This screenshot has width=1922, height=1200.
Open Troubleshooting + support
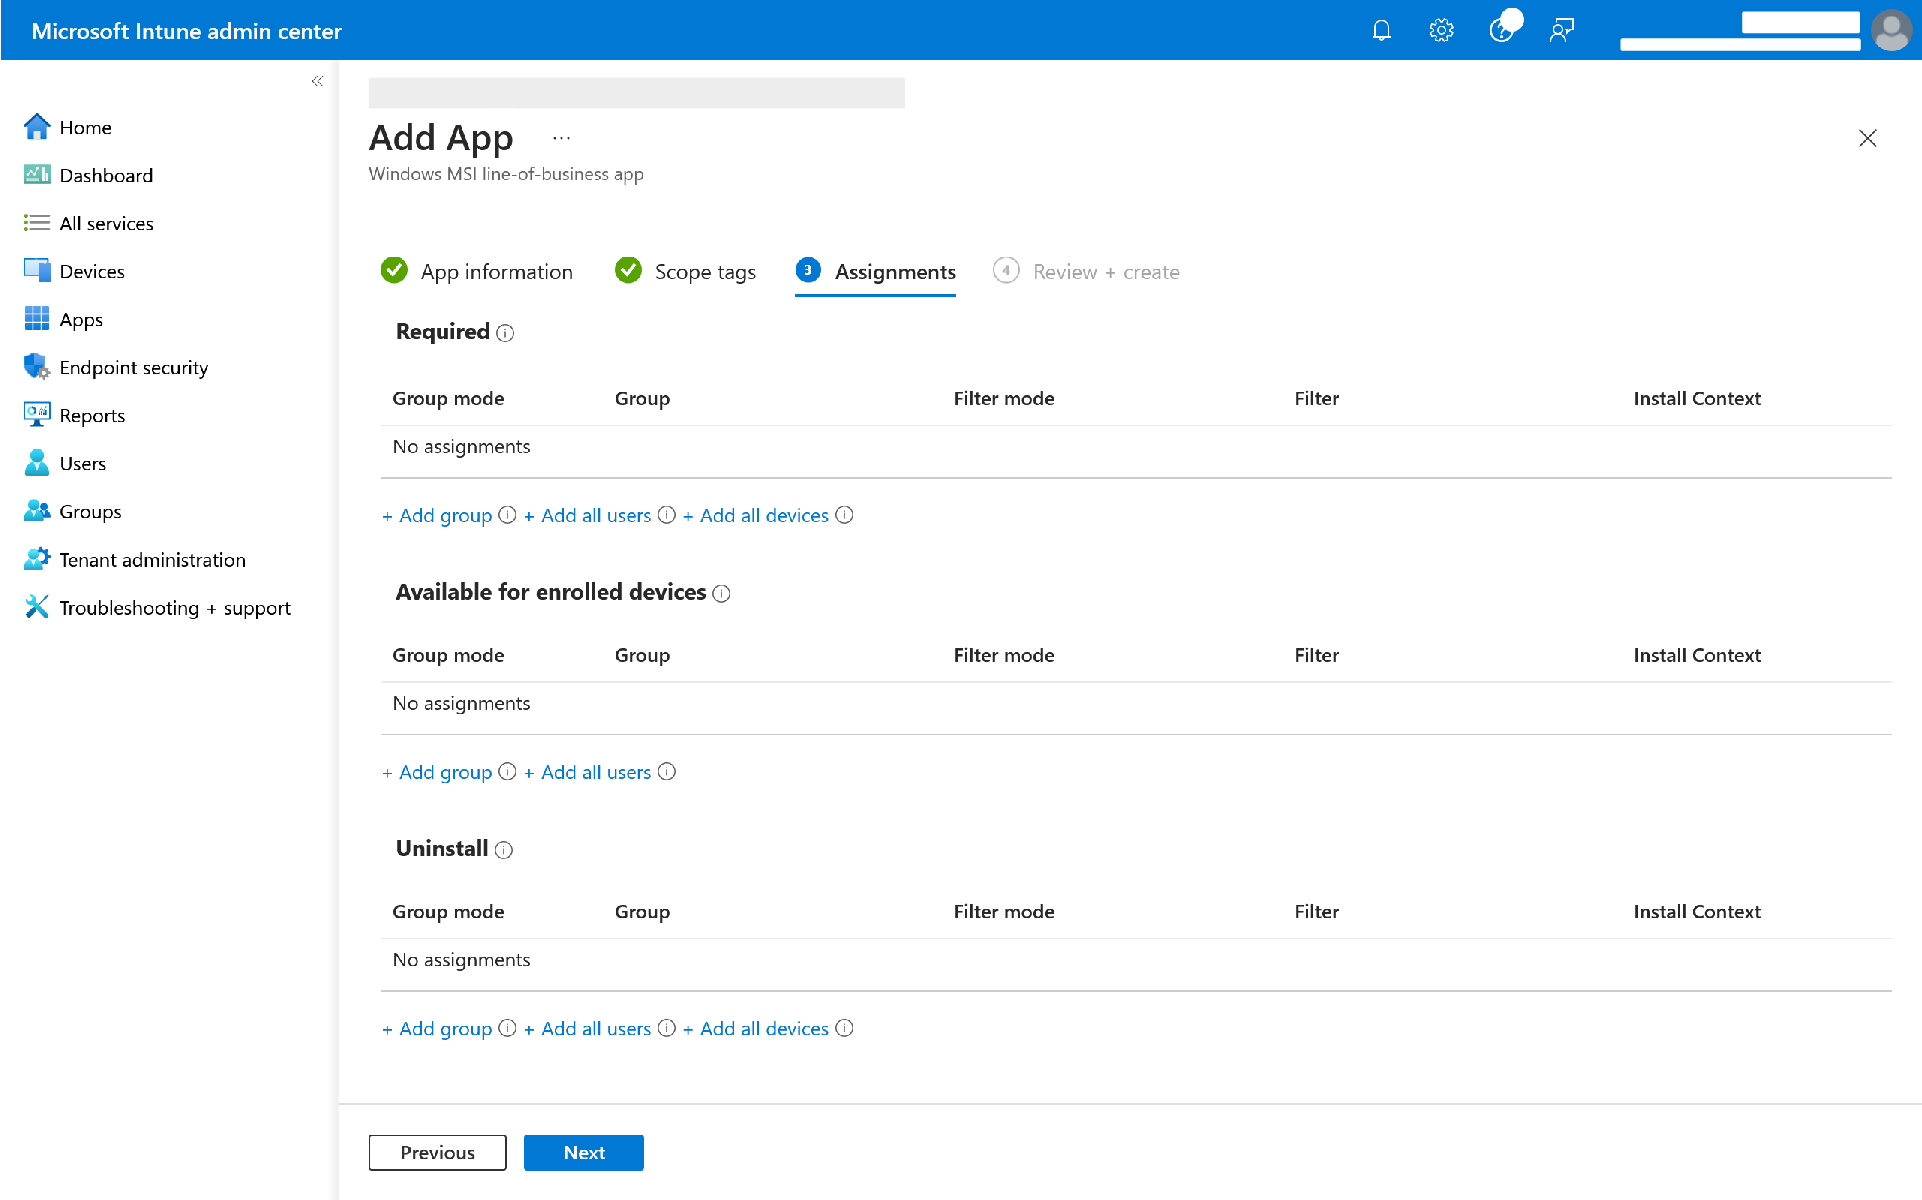tap(175, 607)
